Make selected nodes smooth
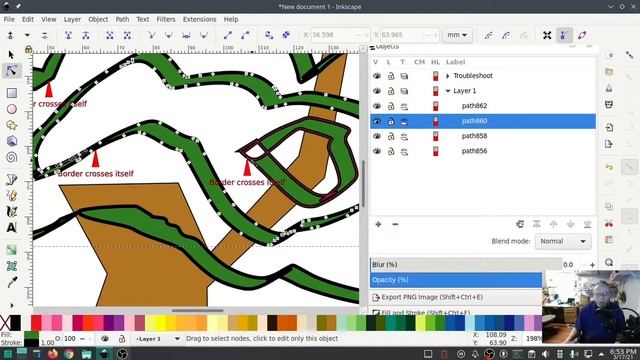Screen dimensions: 640x360 [169, 35]
